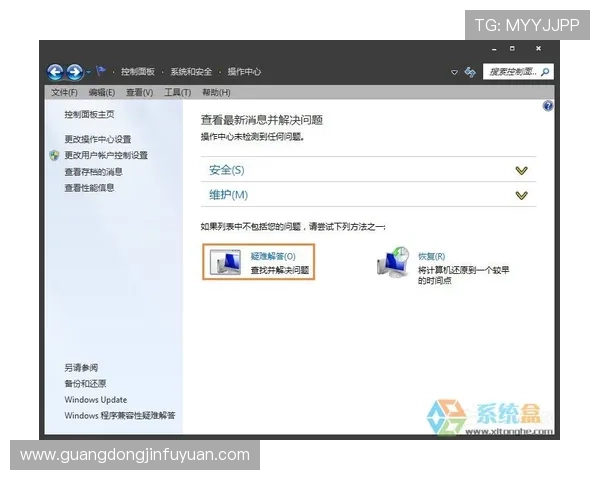Open 备份和还原 in the See also list
Image resolution: width=600 pixels, height=480 pixels.
[x=85, y=384]
